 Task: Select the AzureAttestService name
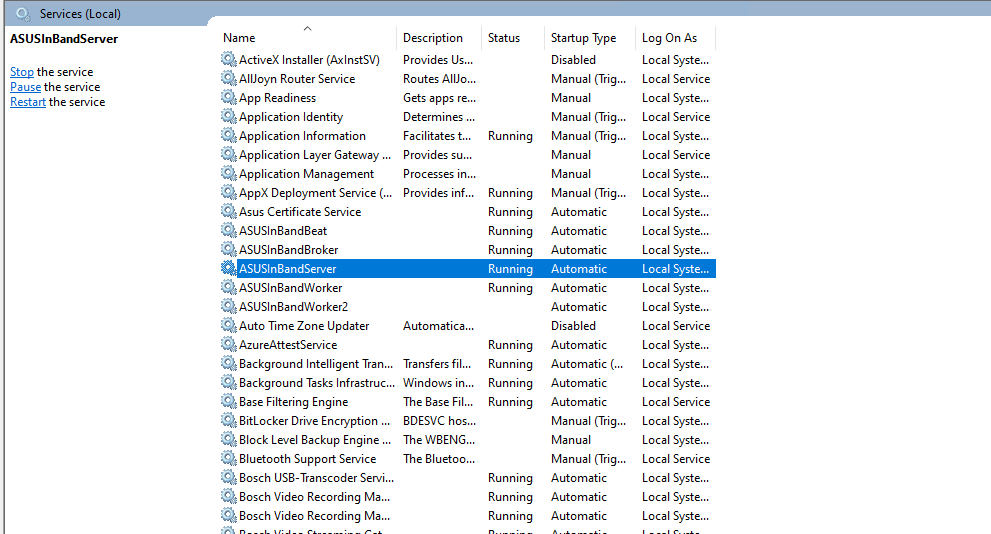tap(288, 345)
